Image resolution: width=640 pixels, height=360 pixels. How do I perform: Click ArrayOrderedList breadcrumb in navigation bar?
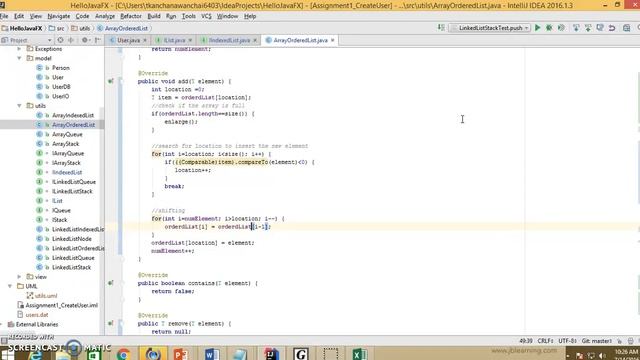[122, 28]
